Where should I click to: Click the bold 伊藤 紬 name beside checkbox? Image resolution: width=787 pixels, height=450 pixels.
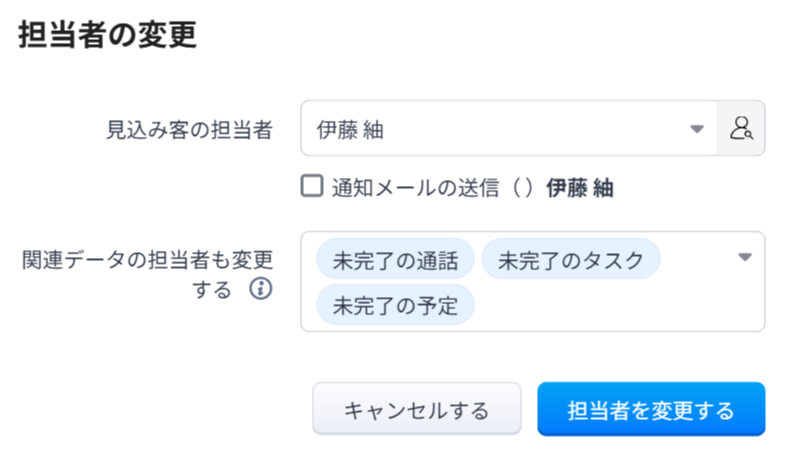click(579, 188)
